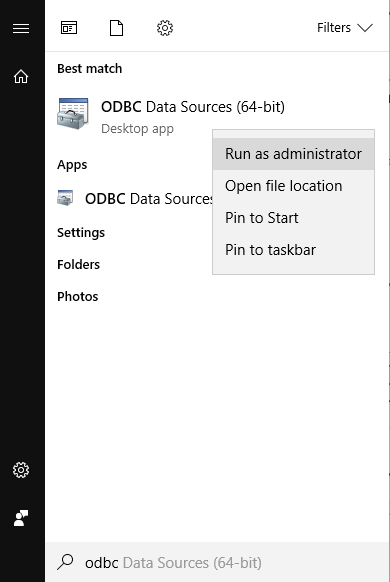Click the ODBC toolbox icon under Best match
This screenshot has height=582, width=390.
click(x=73, y=114)
